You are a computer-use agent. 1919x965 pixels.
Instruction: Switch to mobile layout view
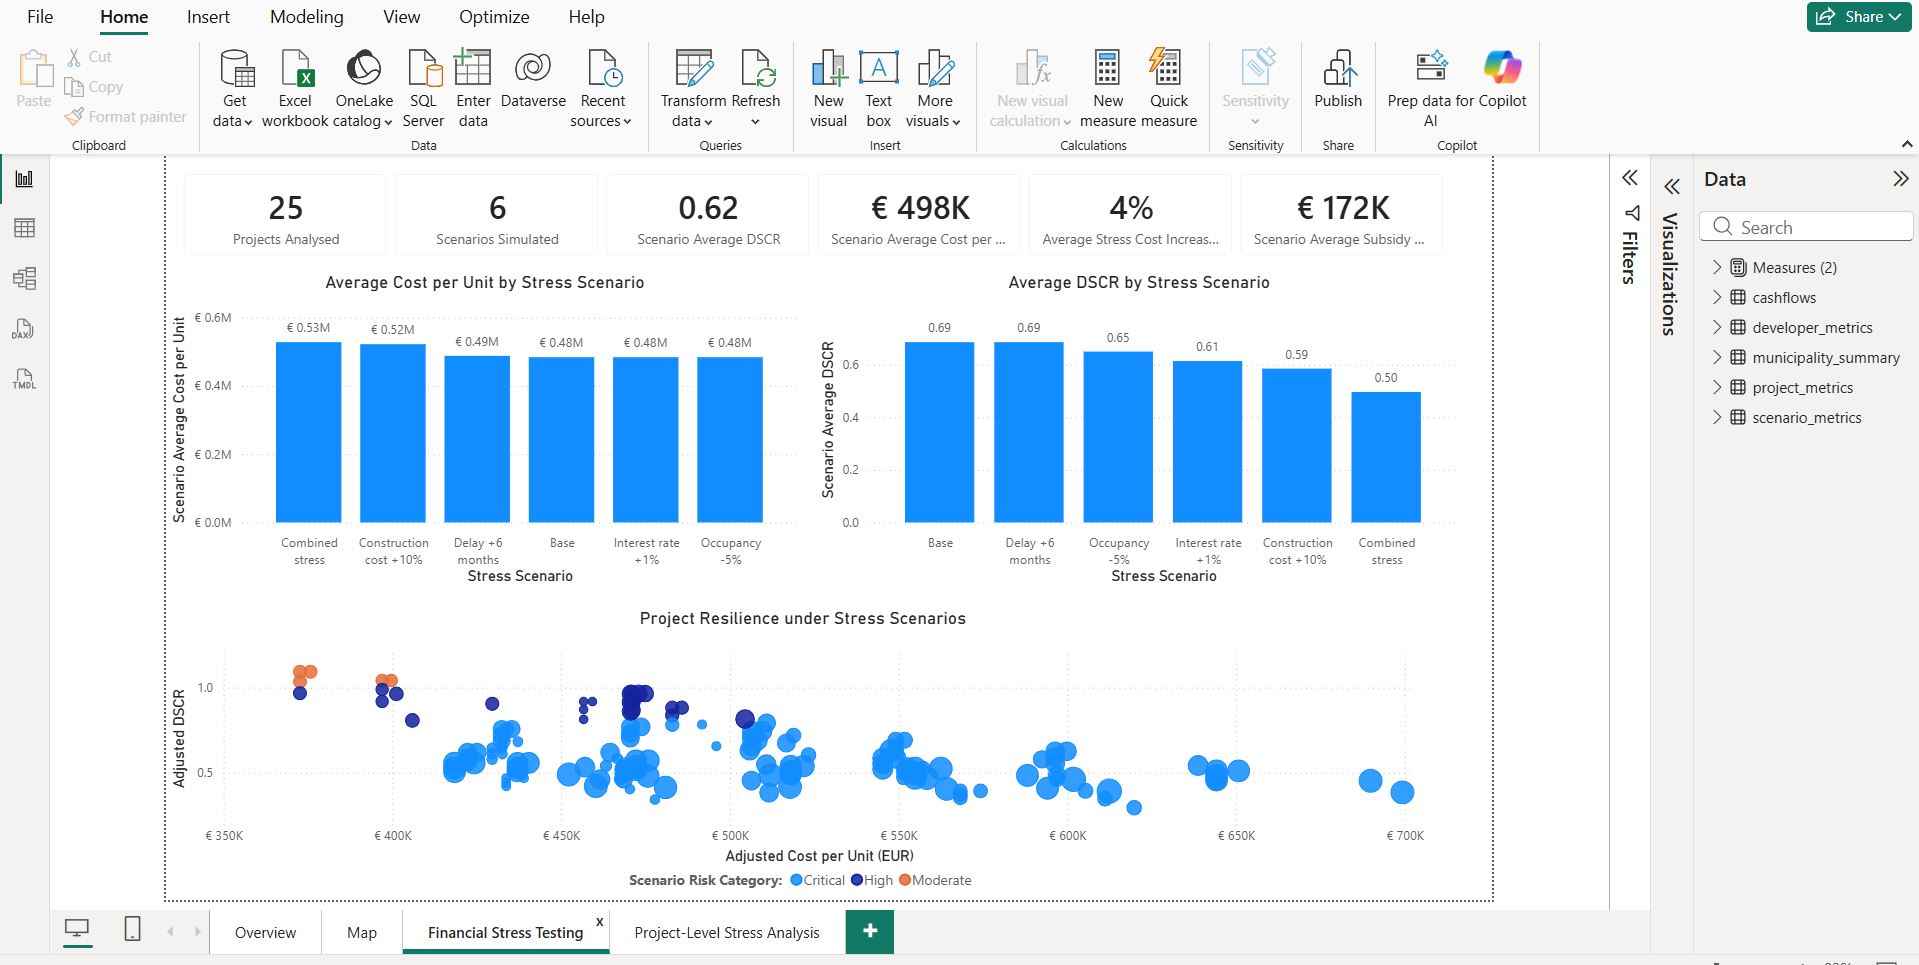pos(132,930)
